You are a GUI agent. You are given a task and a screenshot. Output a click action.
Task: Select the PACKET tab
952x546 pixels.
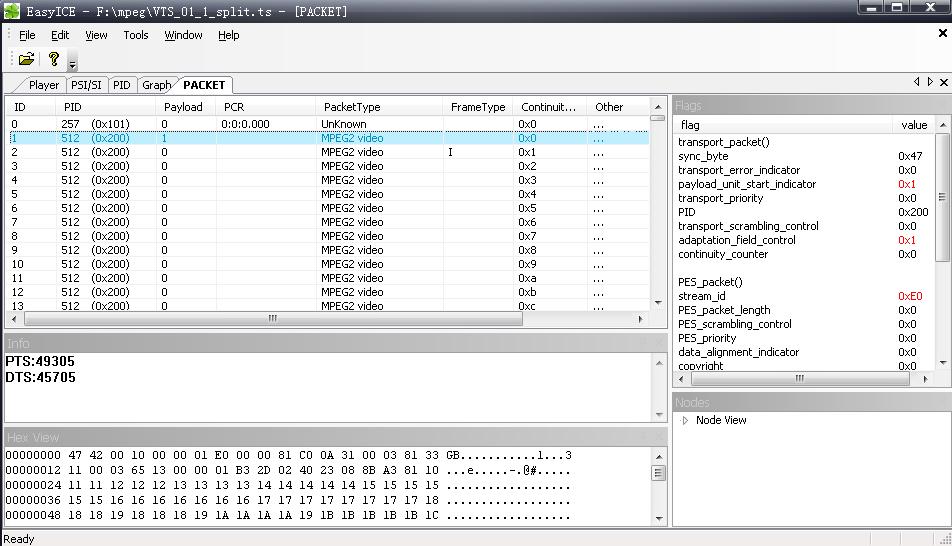click(204, 85)
